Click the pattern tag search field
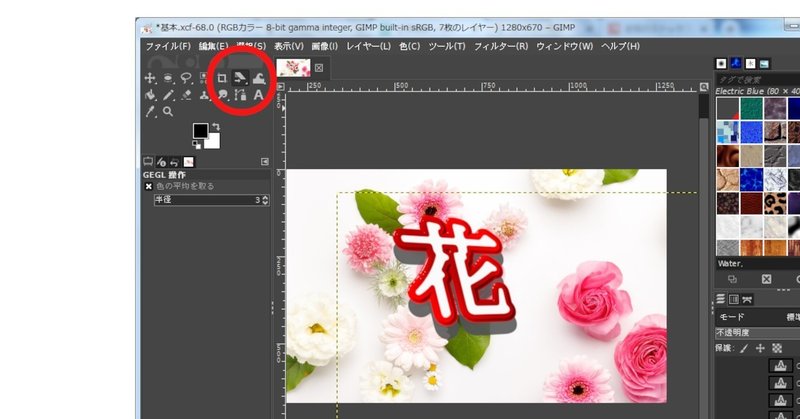Image resolution: width=800 pixels, height=419 pixels. 758,80
